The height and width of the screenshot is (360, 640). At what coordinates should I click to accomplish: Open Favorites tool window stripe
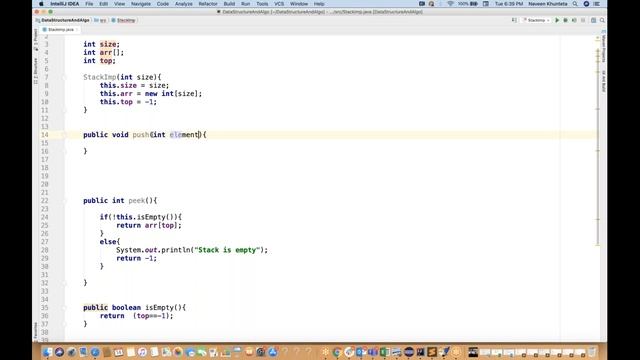[x=36, y=331]
